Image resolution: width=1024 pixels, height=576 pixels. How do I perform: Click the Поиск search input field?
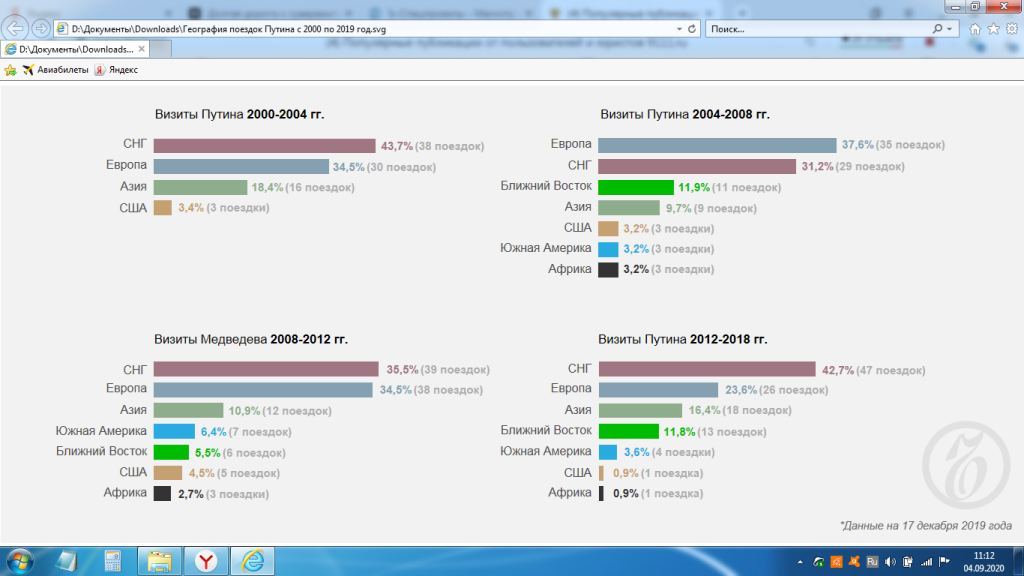820,29
